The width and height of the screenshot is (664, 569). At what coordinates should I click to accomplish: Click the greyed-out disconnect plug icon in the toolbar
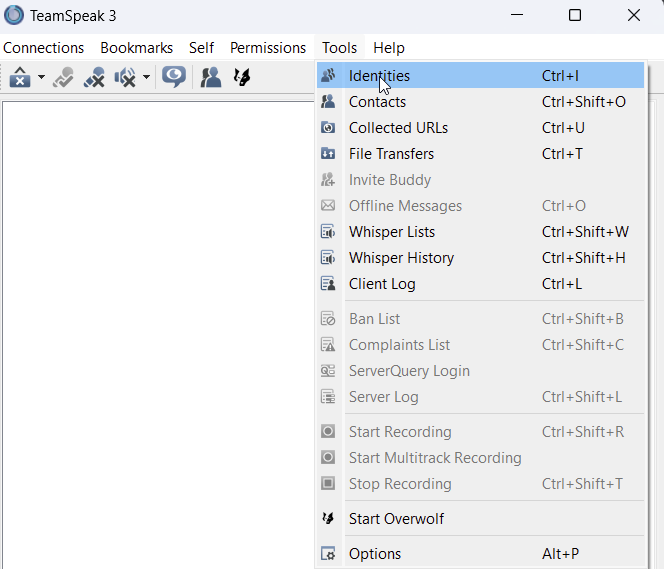pos(64,77)
